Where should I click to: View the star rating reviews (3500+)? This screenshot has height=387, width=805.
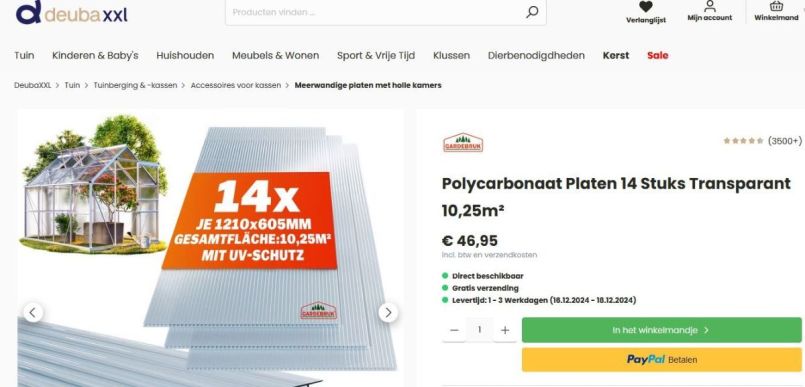pyautogui.click(x=762, y=141)
